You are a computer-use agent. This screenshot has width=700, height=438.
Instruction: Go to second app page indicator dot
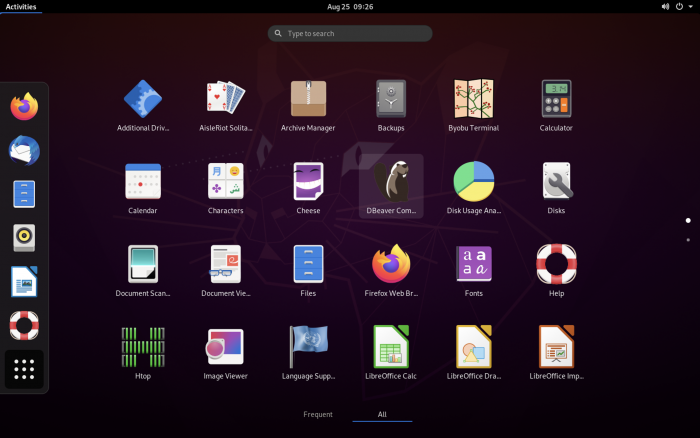click(x=688, y=240)
